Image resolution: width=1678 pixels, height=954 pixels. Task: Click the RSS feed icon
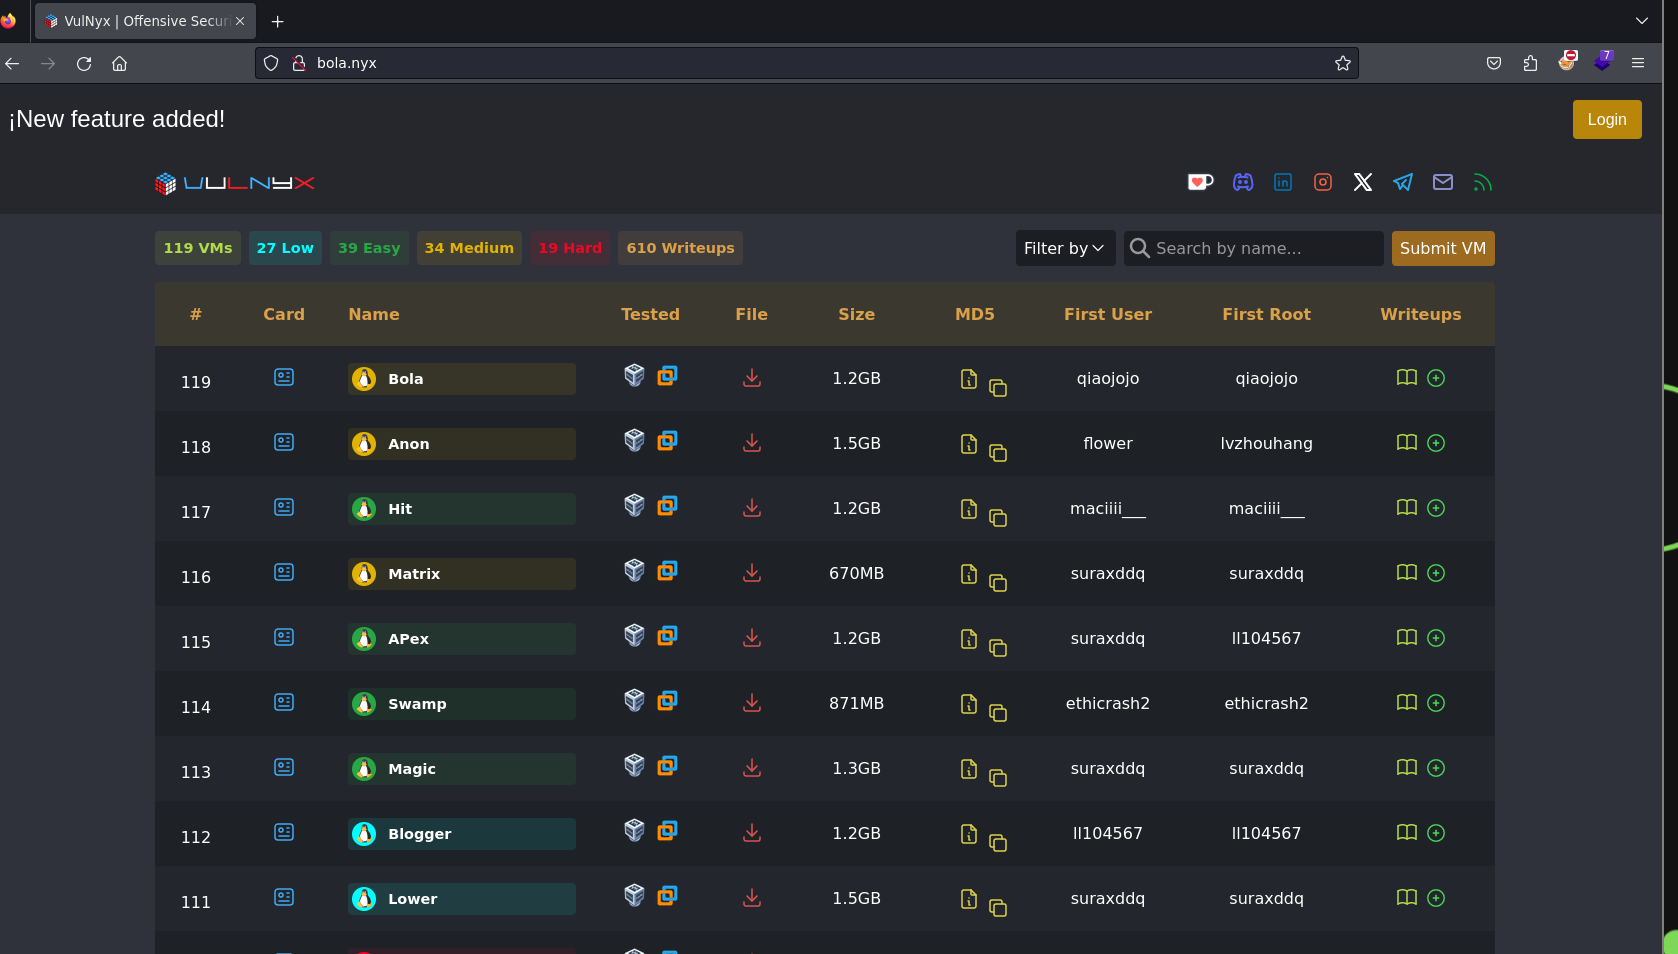pyautogui.click(x=1482, y=182)
